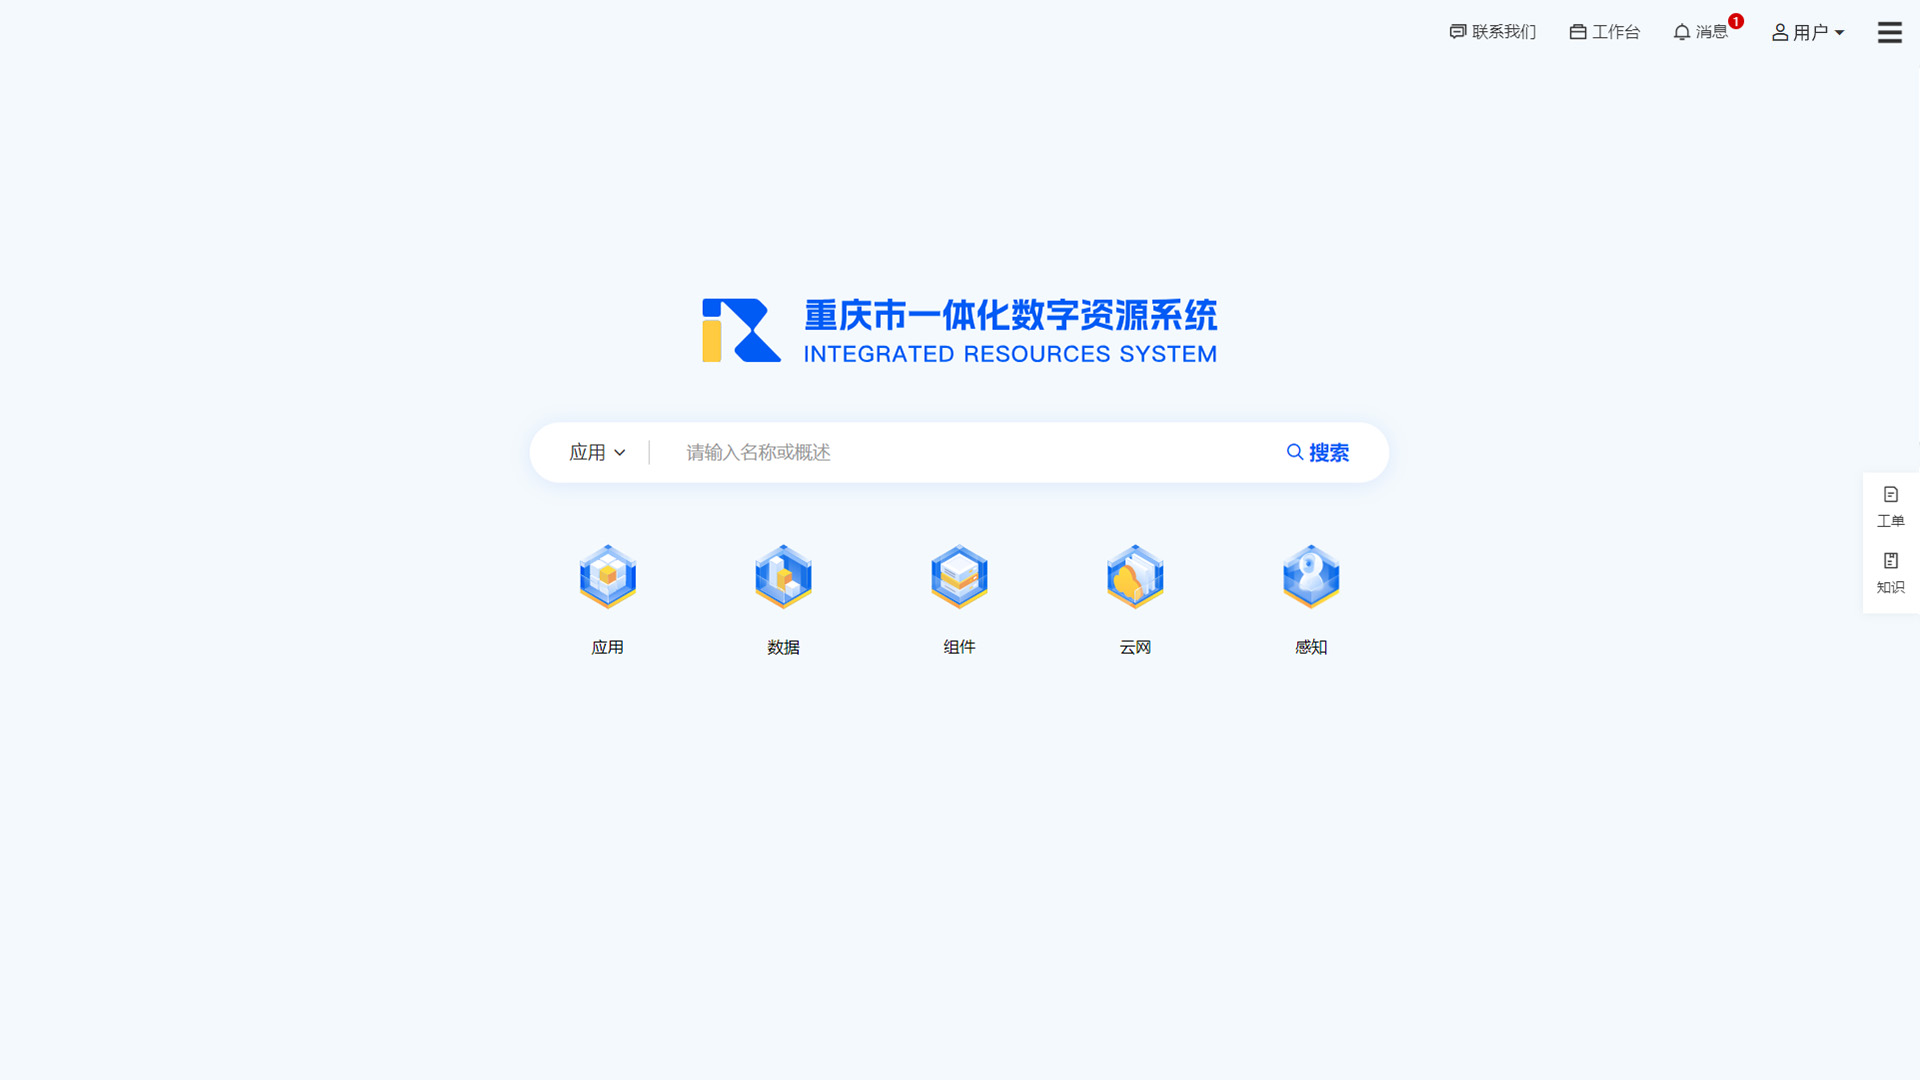The width and height of the screenshot is (1920, 1080).
Task: Click the 重庆市一体化数字资源系统 logo
Action: point(959,330)
